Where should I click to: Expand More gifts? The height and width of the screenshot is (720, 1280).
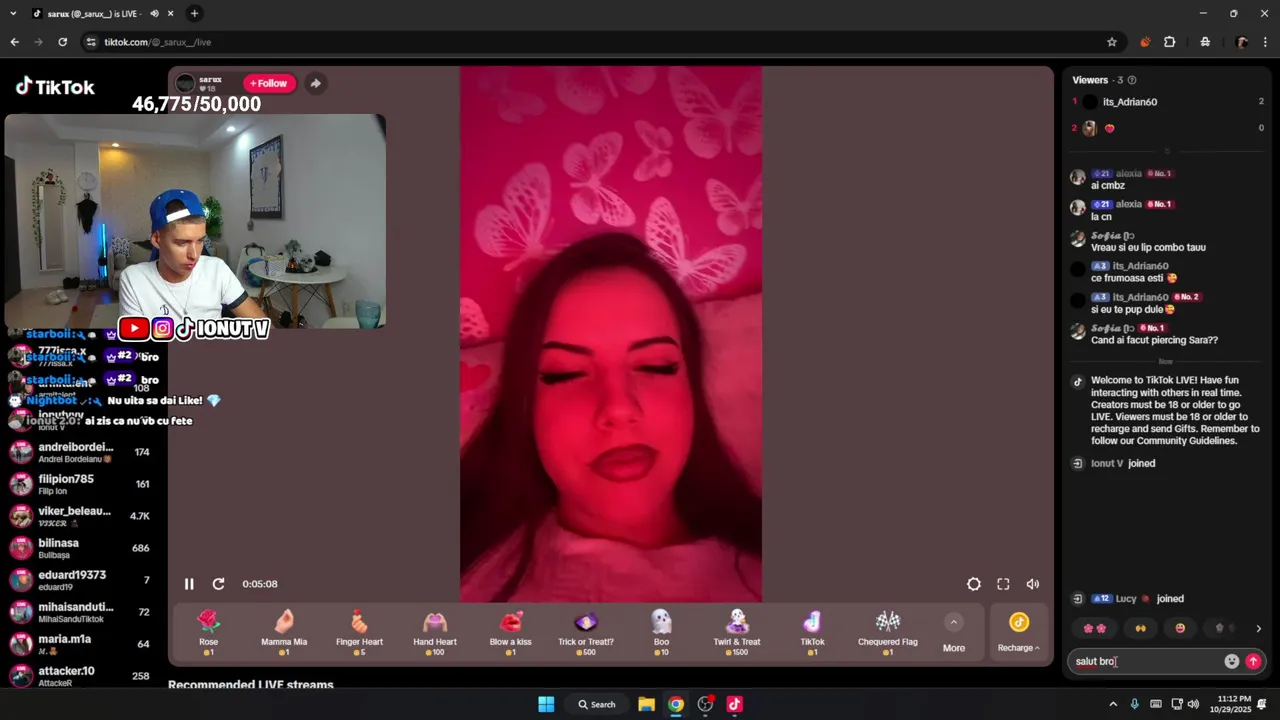[x=954, y=633]
